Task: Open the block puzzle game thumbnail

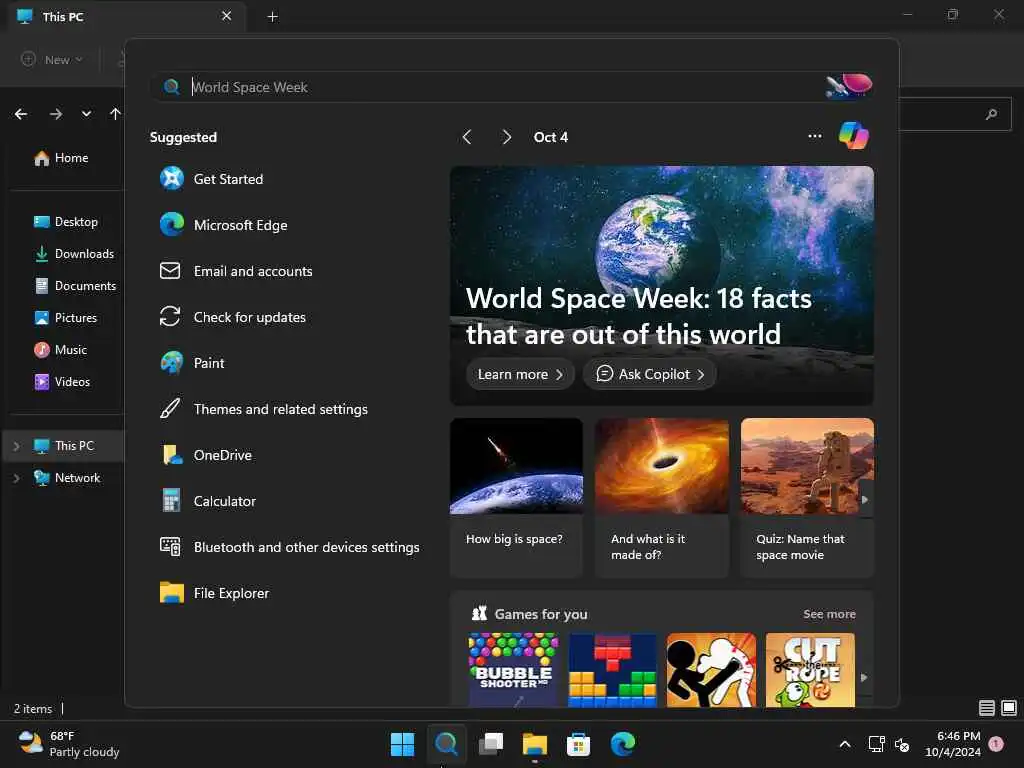Action: click(612, 670)
